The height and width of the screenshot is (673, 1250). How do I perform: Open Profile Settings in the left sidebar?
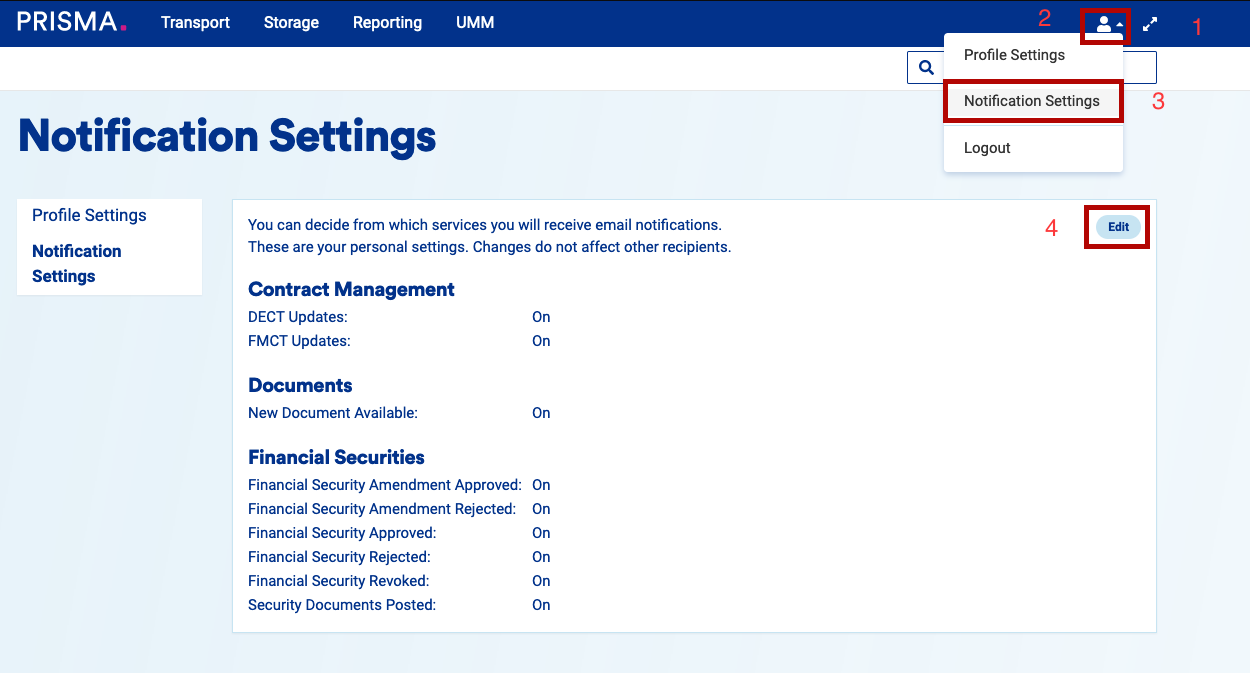(89, 215)
